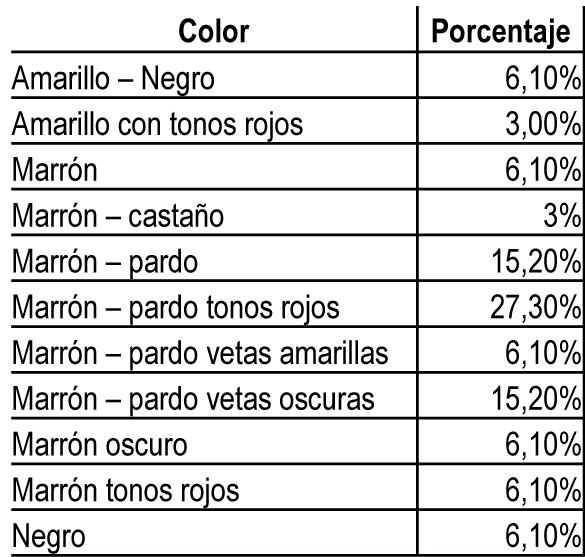Screen dimensions: 585x557
Task: Click the Negro row label
Action: (x=49, y=537)
